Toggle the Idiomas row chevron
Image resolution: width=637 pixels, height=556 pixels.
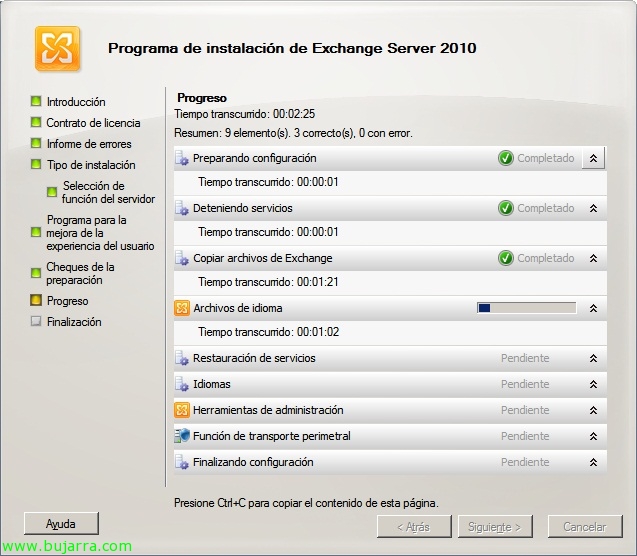[x=593, y=384]
